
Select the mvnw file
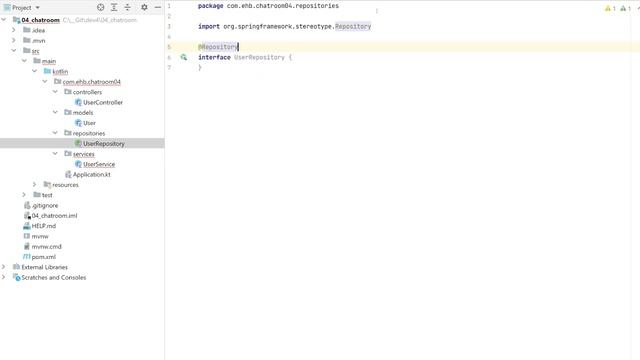(x=40, y=236)
